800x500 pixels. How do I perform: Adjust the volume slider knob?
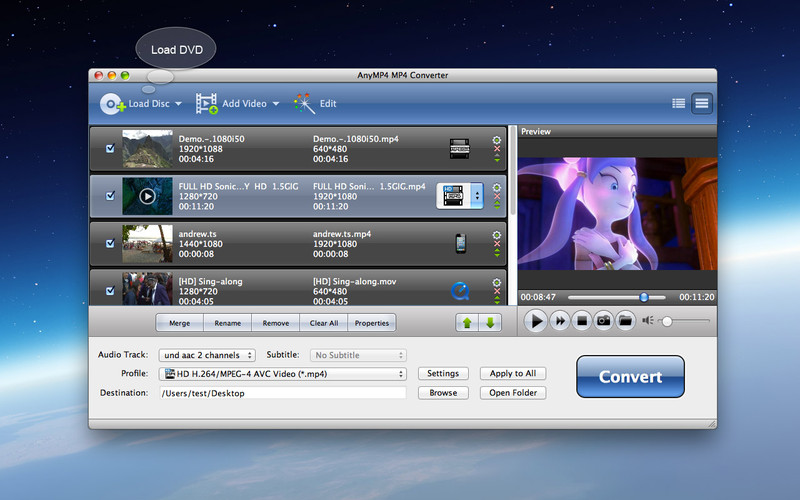[667, 321]
